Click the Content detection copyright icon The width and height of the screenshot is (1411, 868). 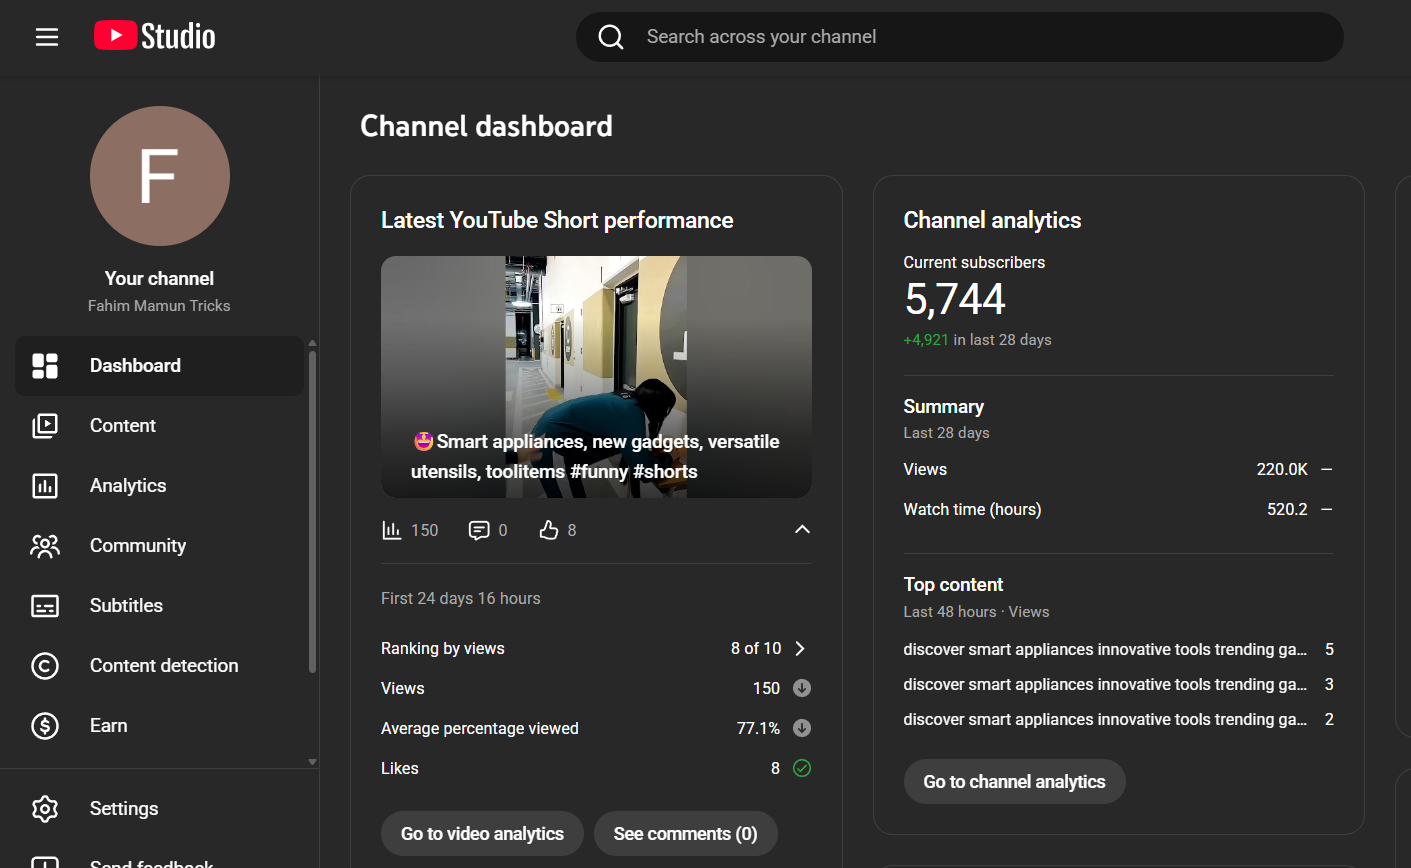point(45,666)
